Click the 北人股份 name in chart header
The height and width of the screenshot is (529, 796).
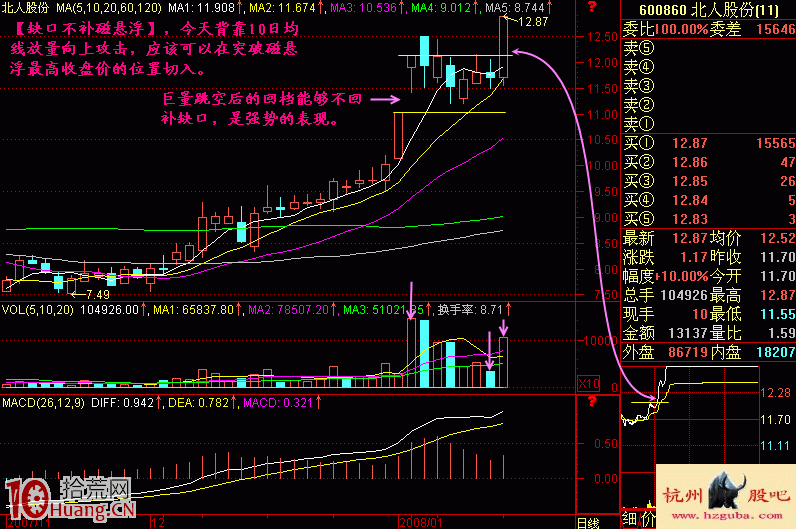tap(25, 8)
